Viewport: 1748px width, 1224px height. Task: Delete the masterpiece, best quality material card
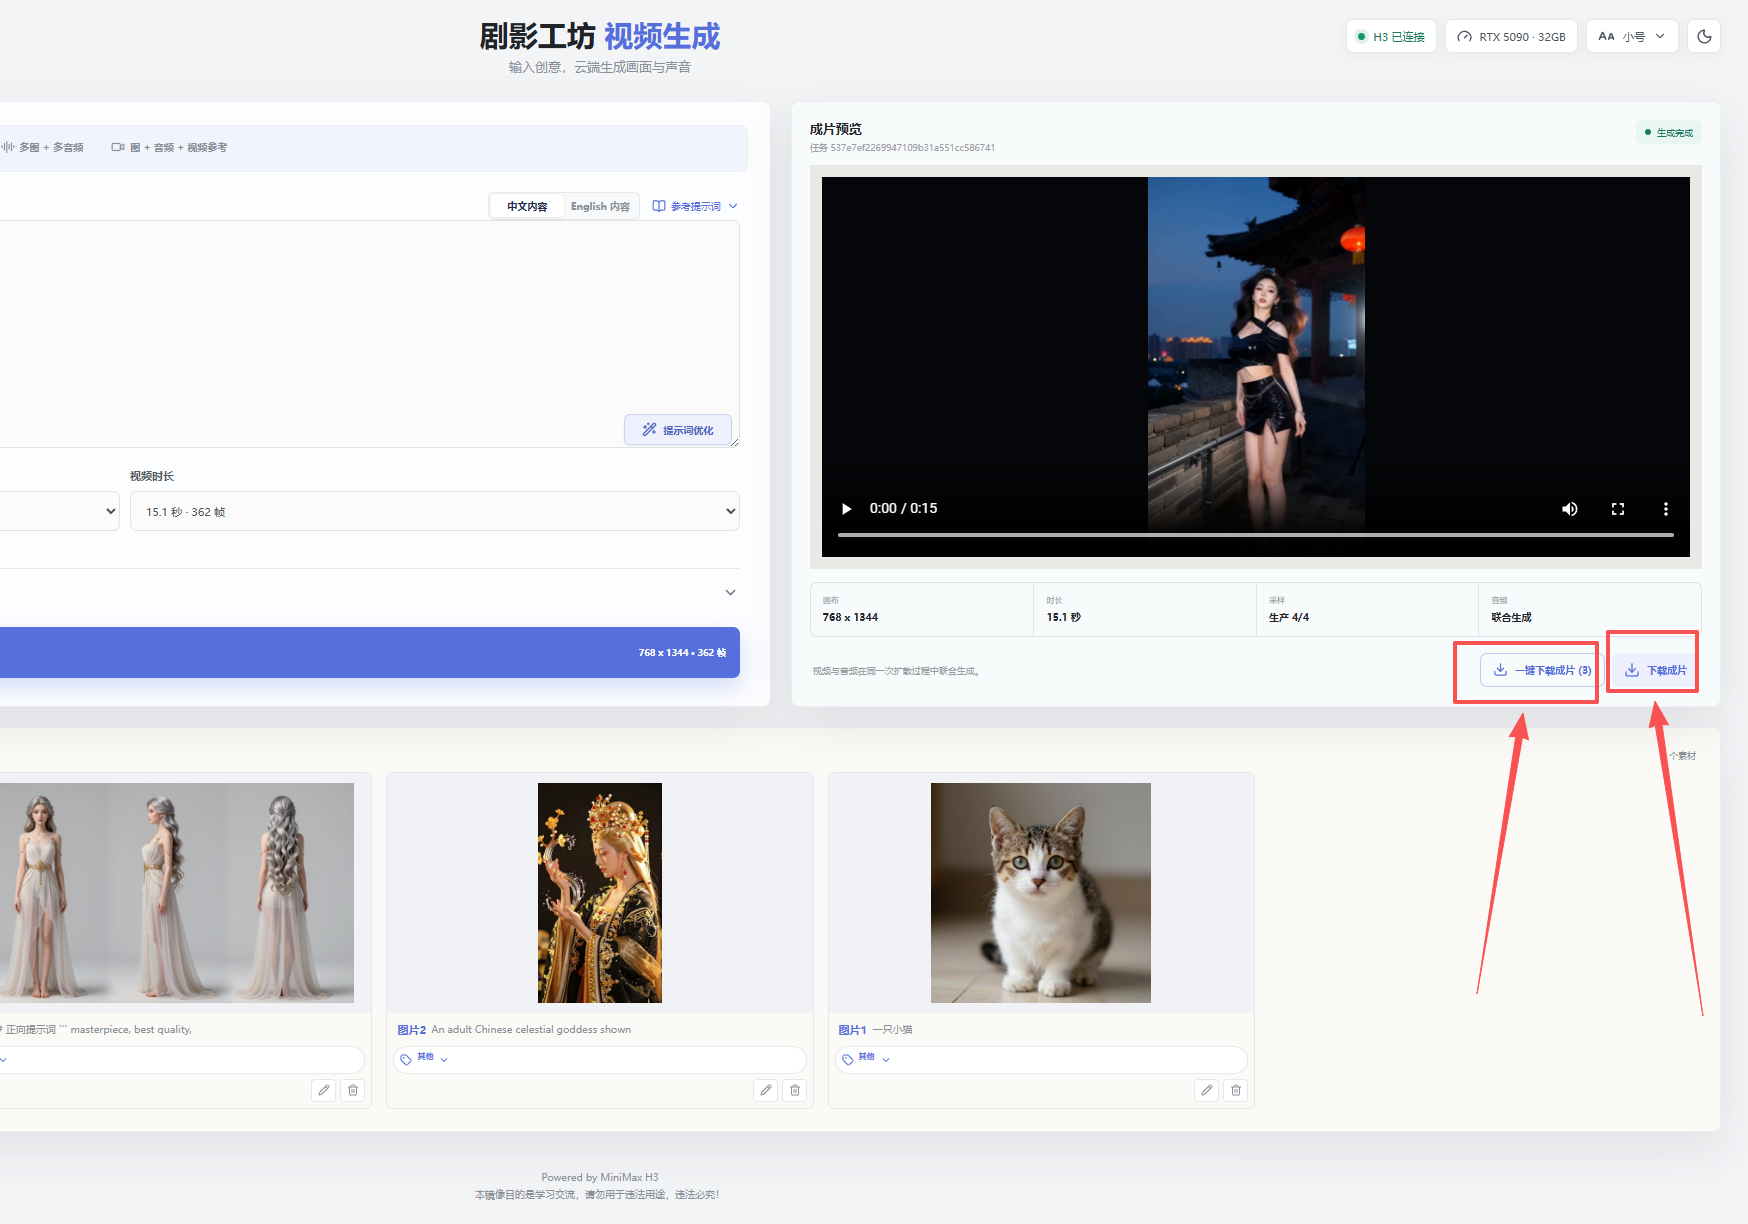(353, 1090)
